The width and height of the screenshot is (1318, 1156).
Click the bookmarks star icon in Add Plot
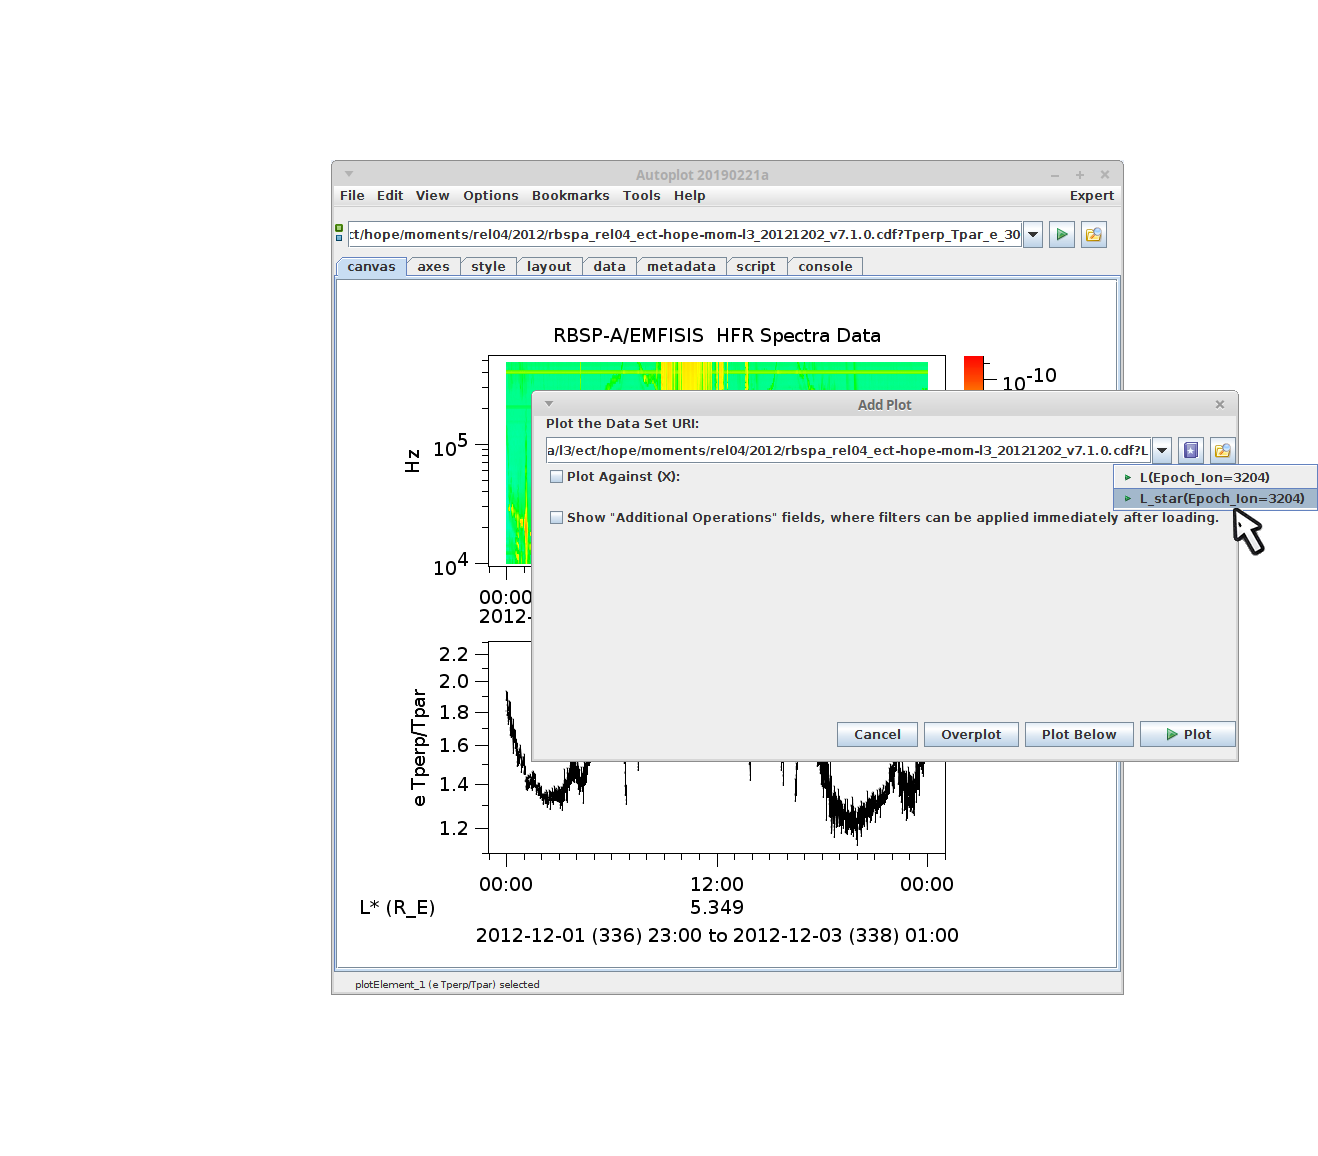pos(1190,451)
